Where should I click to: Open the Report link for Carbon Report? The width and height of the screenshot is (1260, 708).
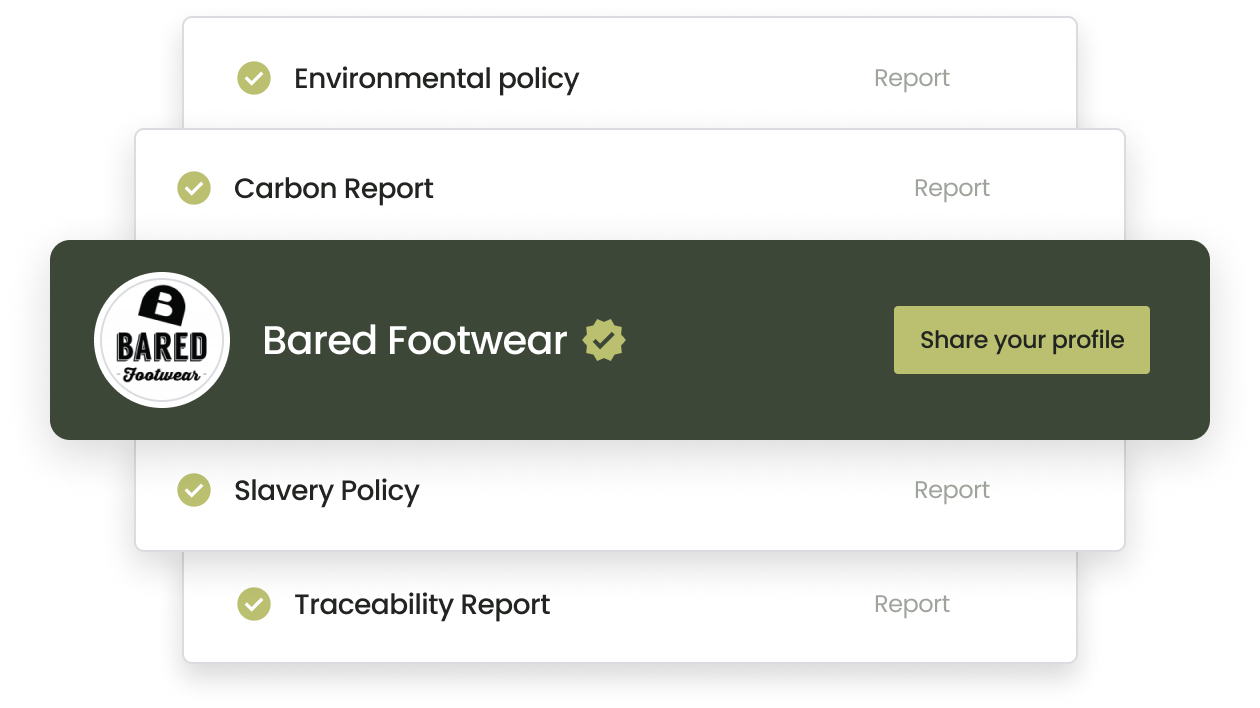coord(952,188)
